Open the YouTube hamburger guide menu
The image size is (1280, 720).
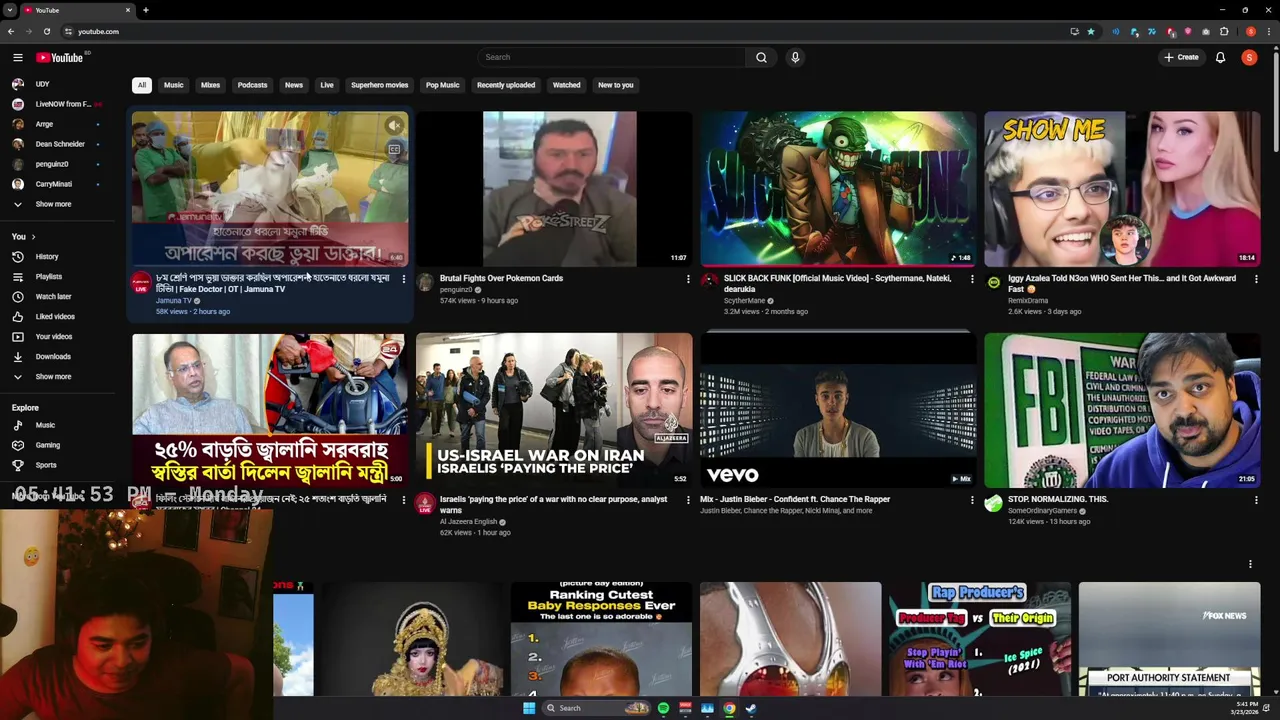point(18,58)
